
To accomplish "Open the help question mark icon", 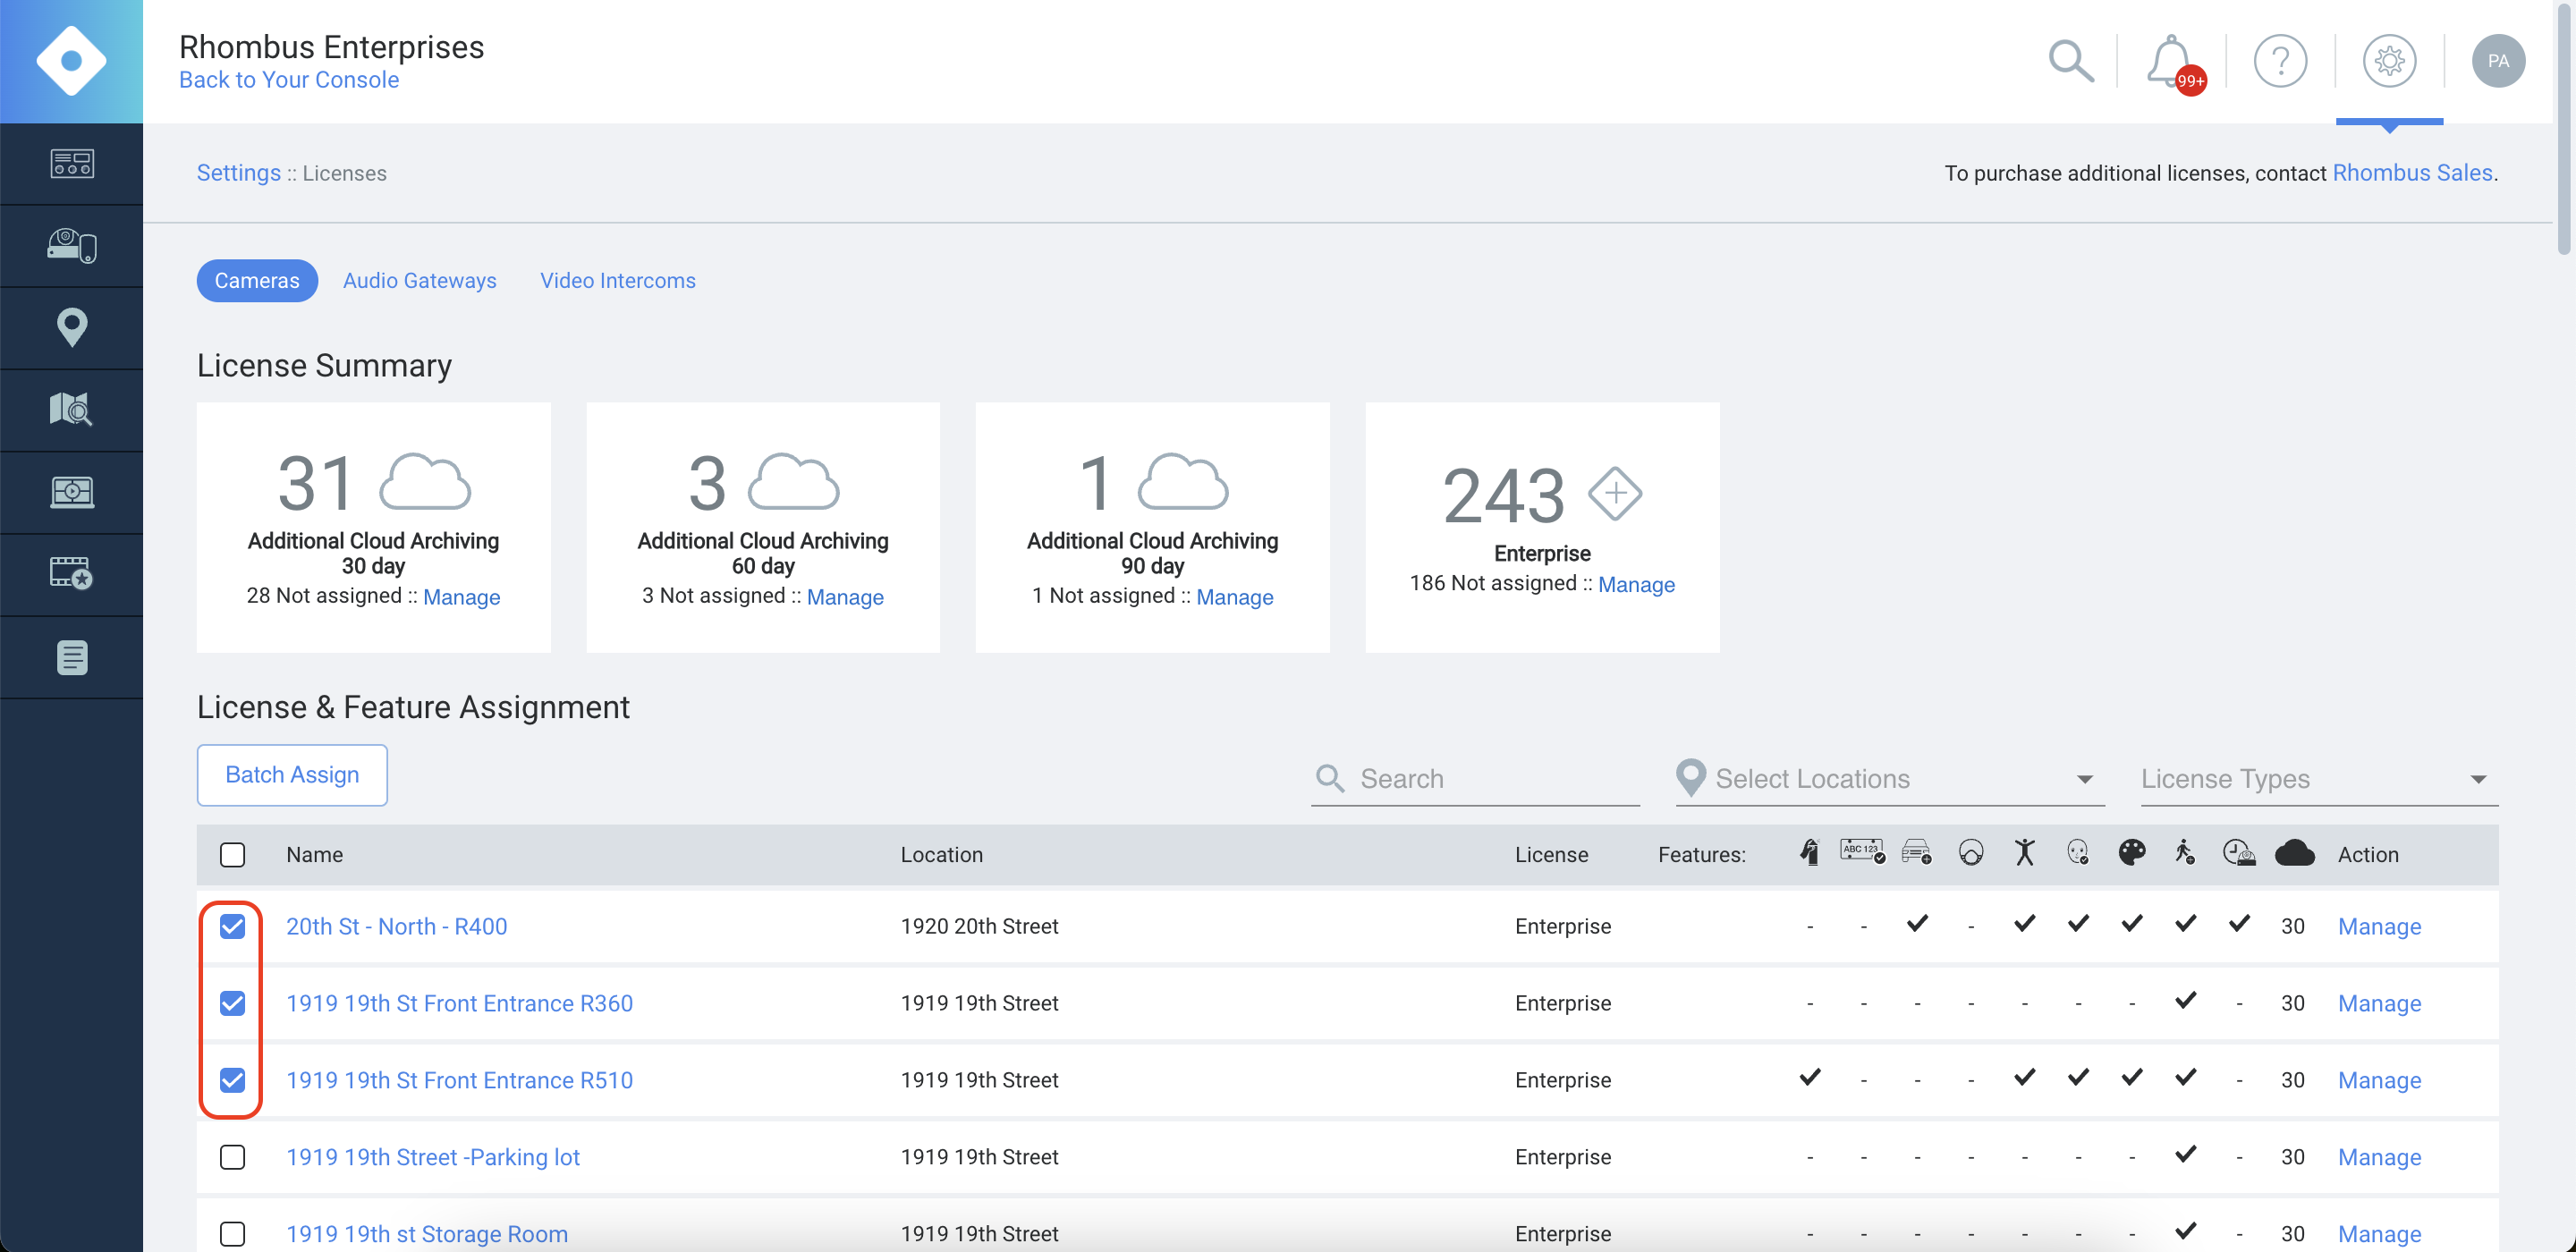I will [x=2280, y=61].
